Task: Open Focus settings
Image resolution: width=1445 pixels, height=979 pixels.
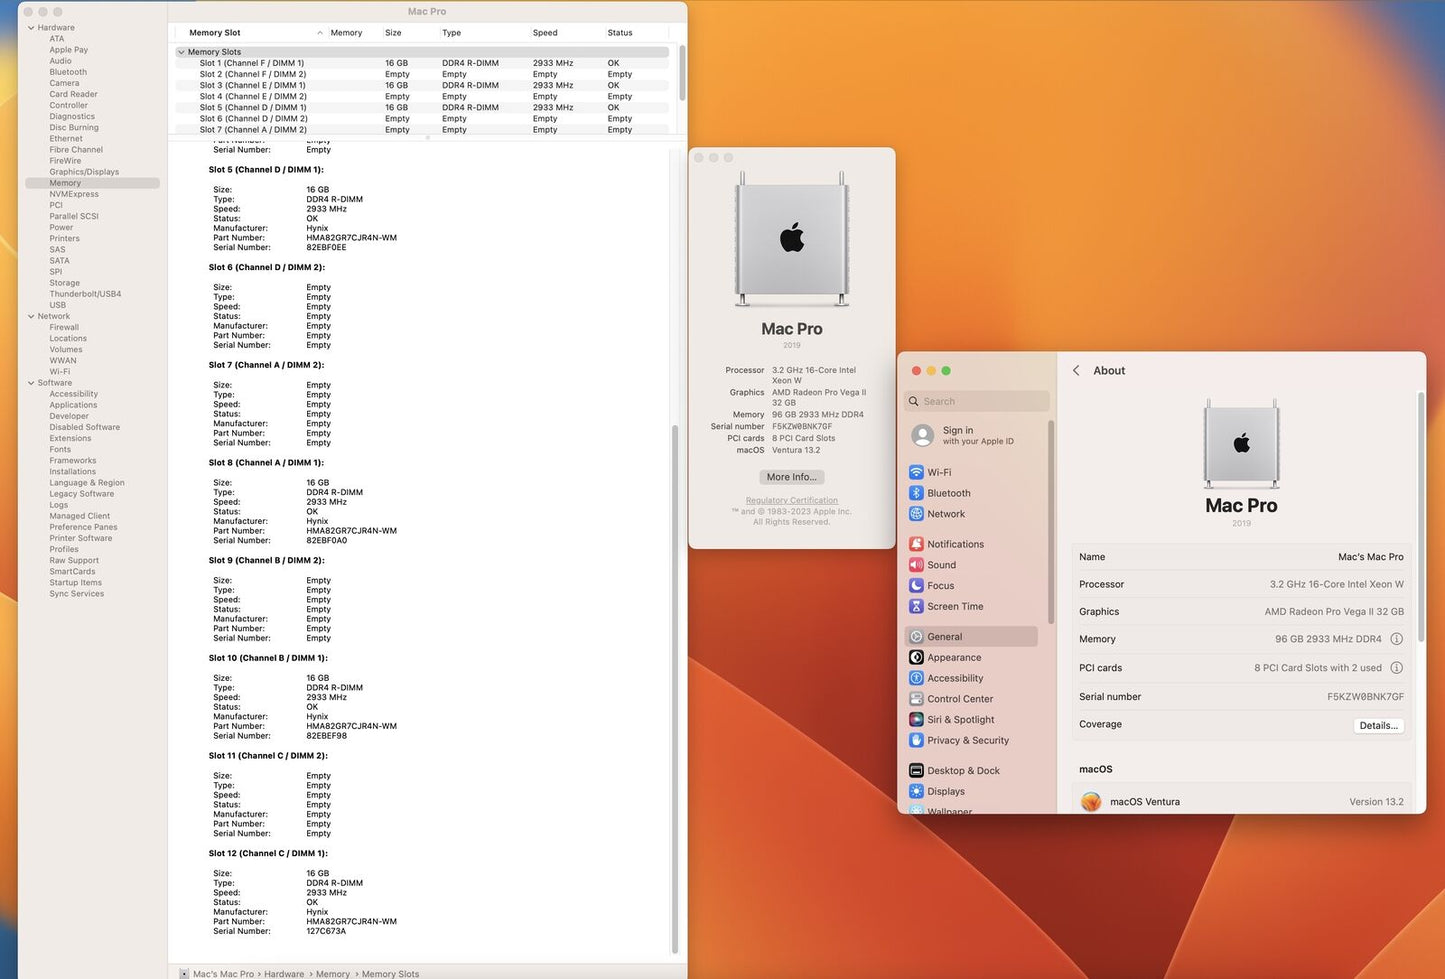Action: pyautogui.click(x=938, y=585)
